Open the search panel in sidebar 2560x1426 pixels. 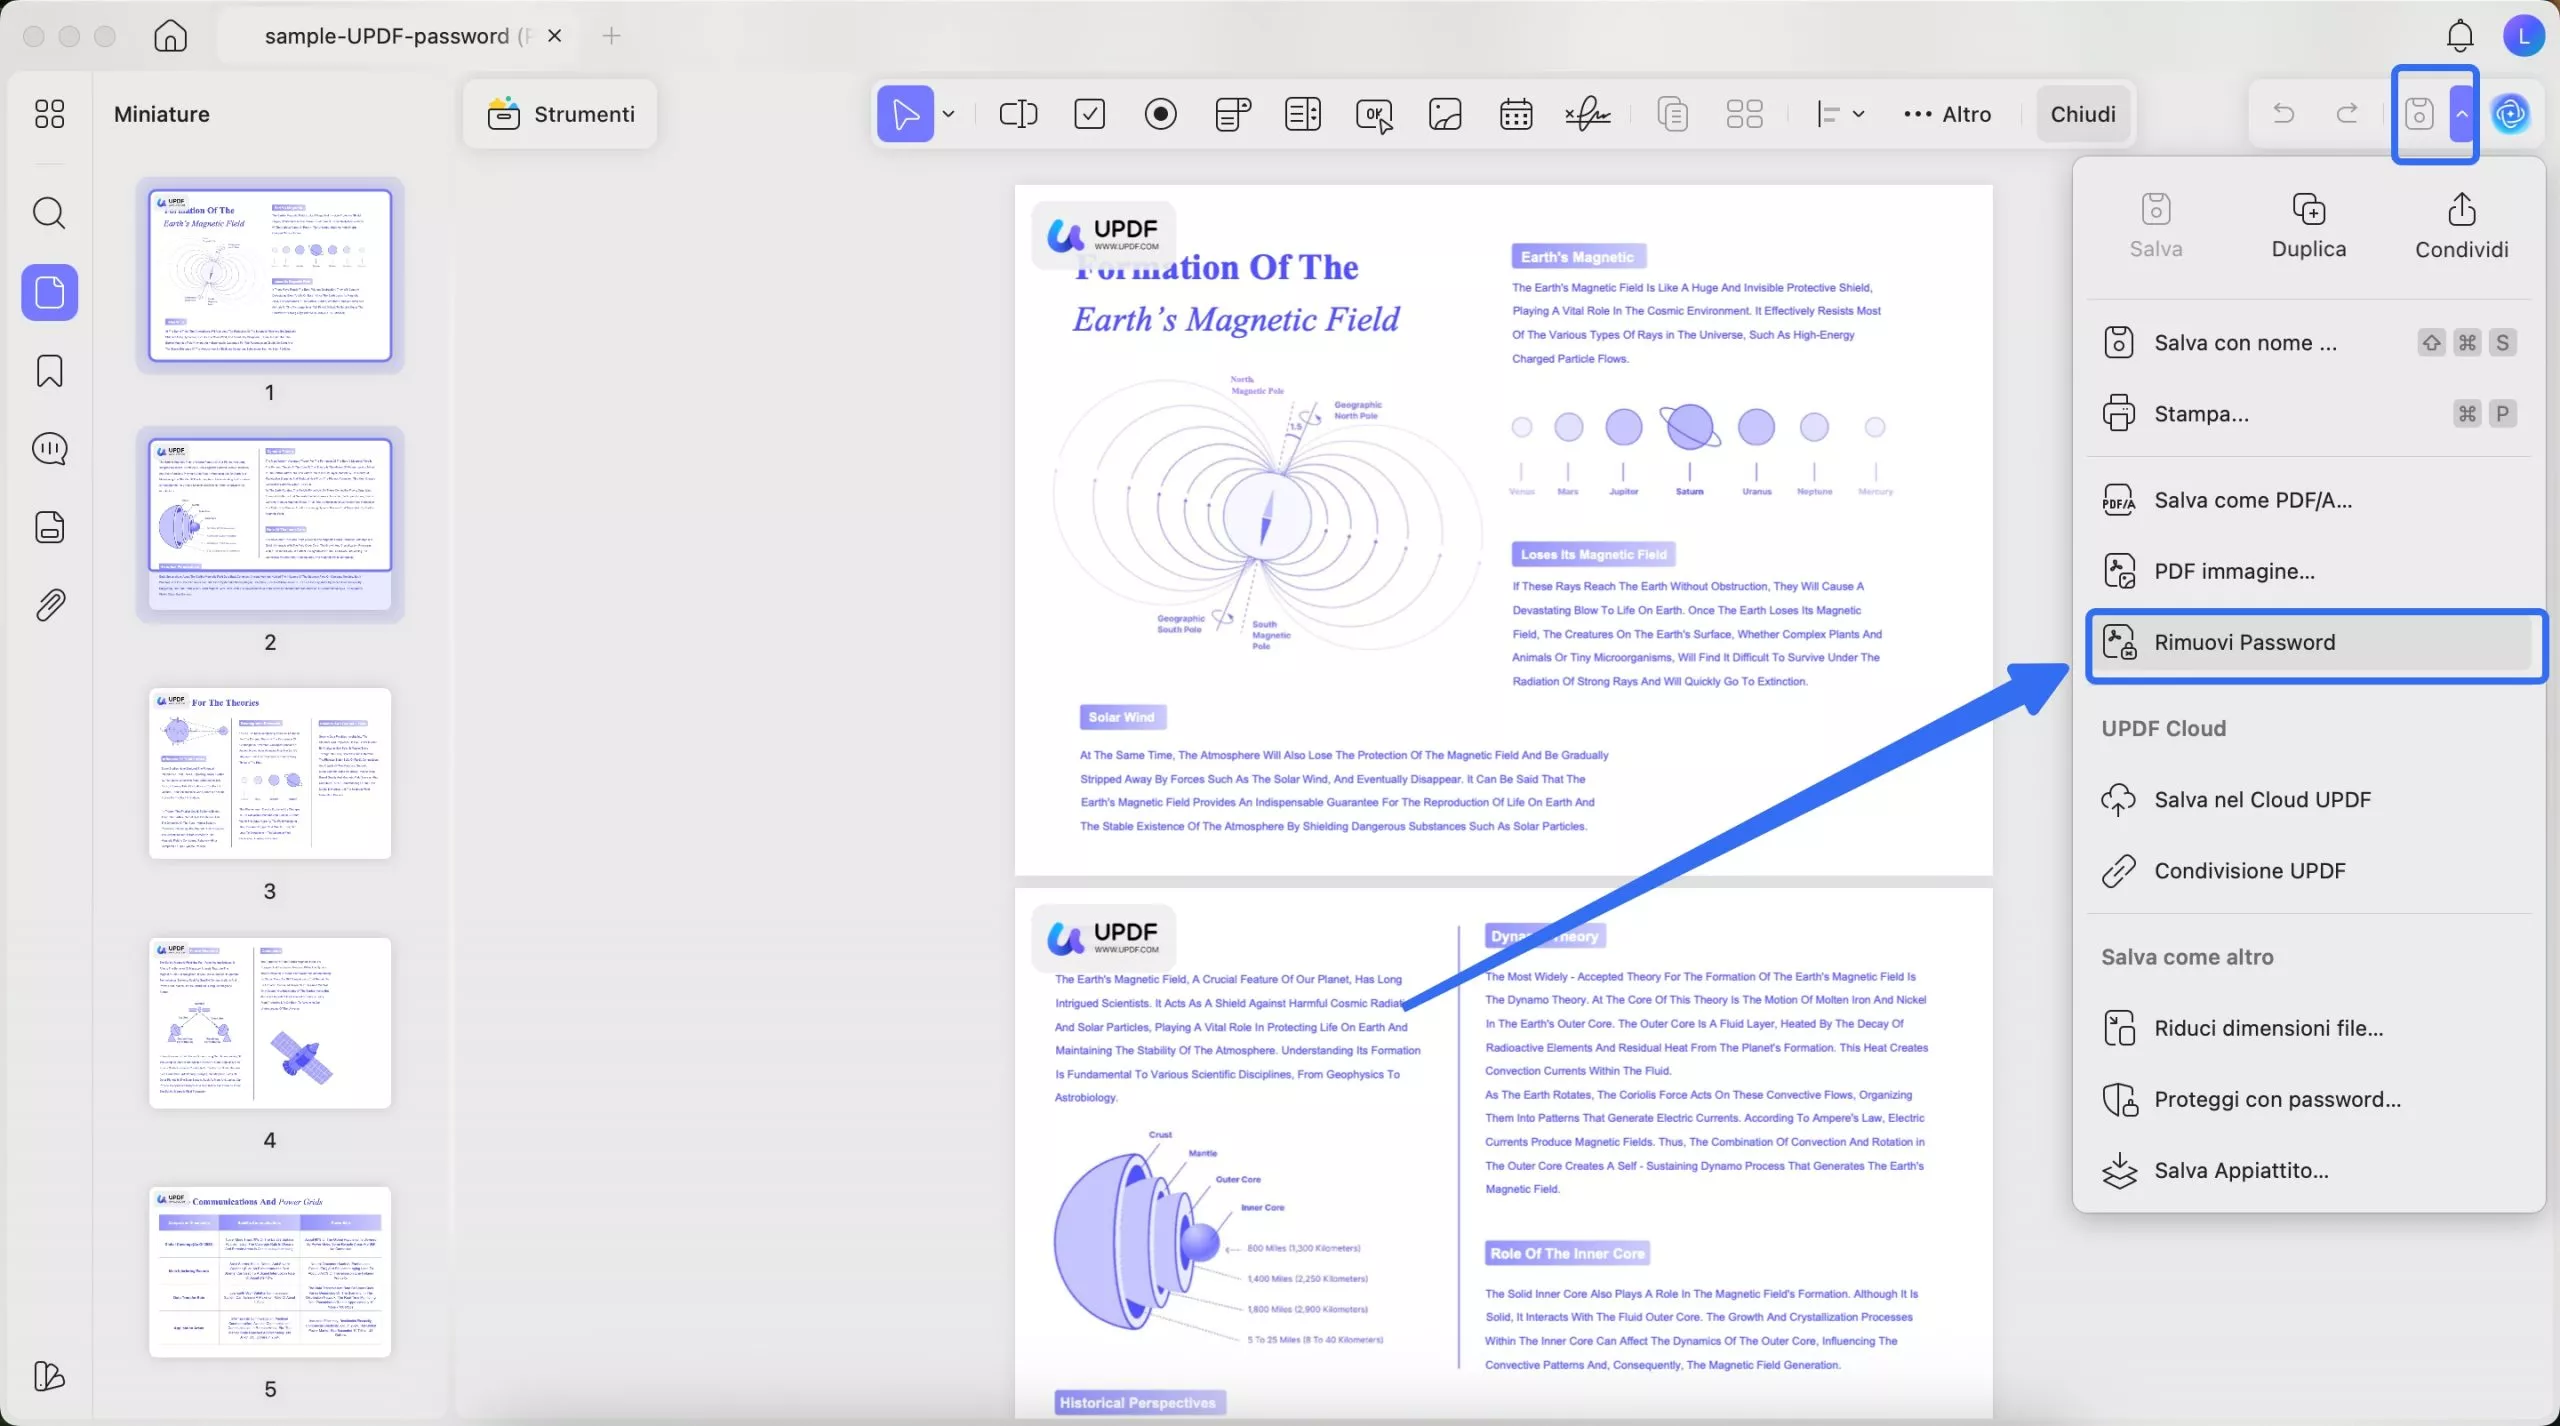coord(49,213)
